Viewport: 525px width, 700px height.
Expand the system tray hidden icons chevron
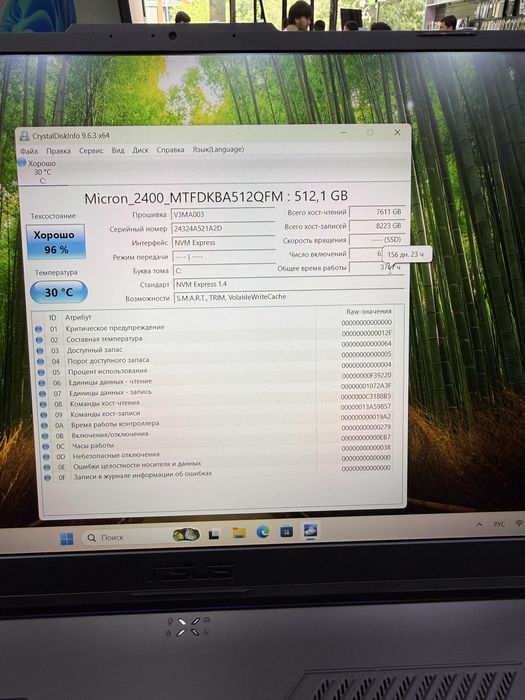coord(479,525)
